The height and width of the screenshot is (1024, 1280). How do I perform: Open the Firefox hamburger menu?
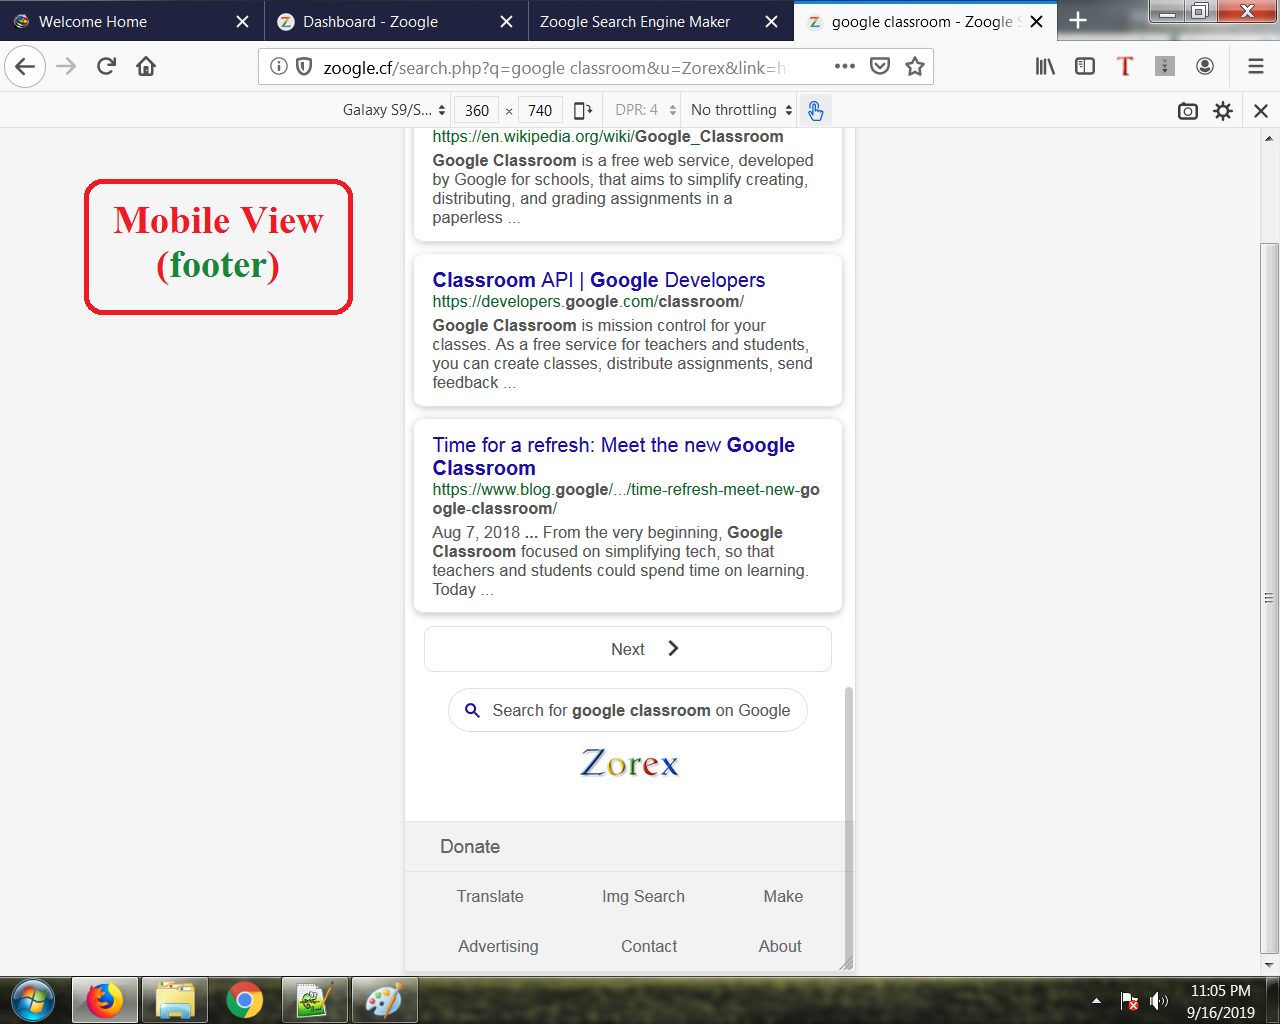(x=1256, y=67)
